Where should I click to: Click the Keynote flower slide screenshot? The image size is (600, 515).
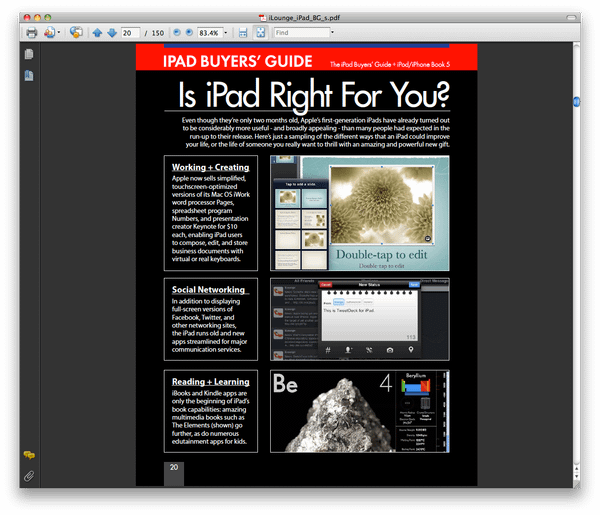[x=360, y=213]
